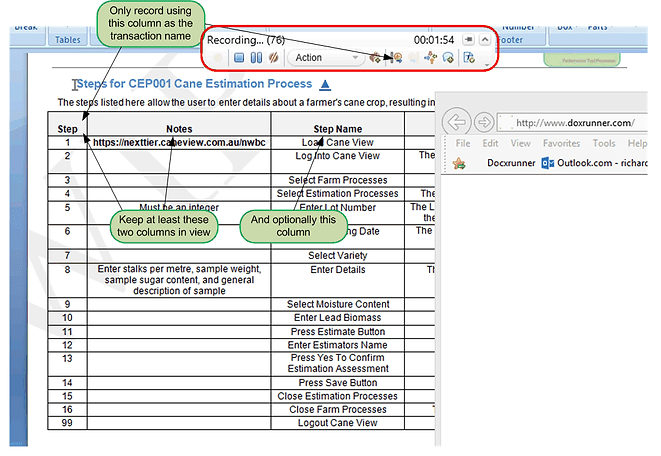Open the Docxrunner favorites bar link
The height and width of the screenshot is (456, 661).
click(x=511, y=163)
